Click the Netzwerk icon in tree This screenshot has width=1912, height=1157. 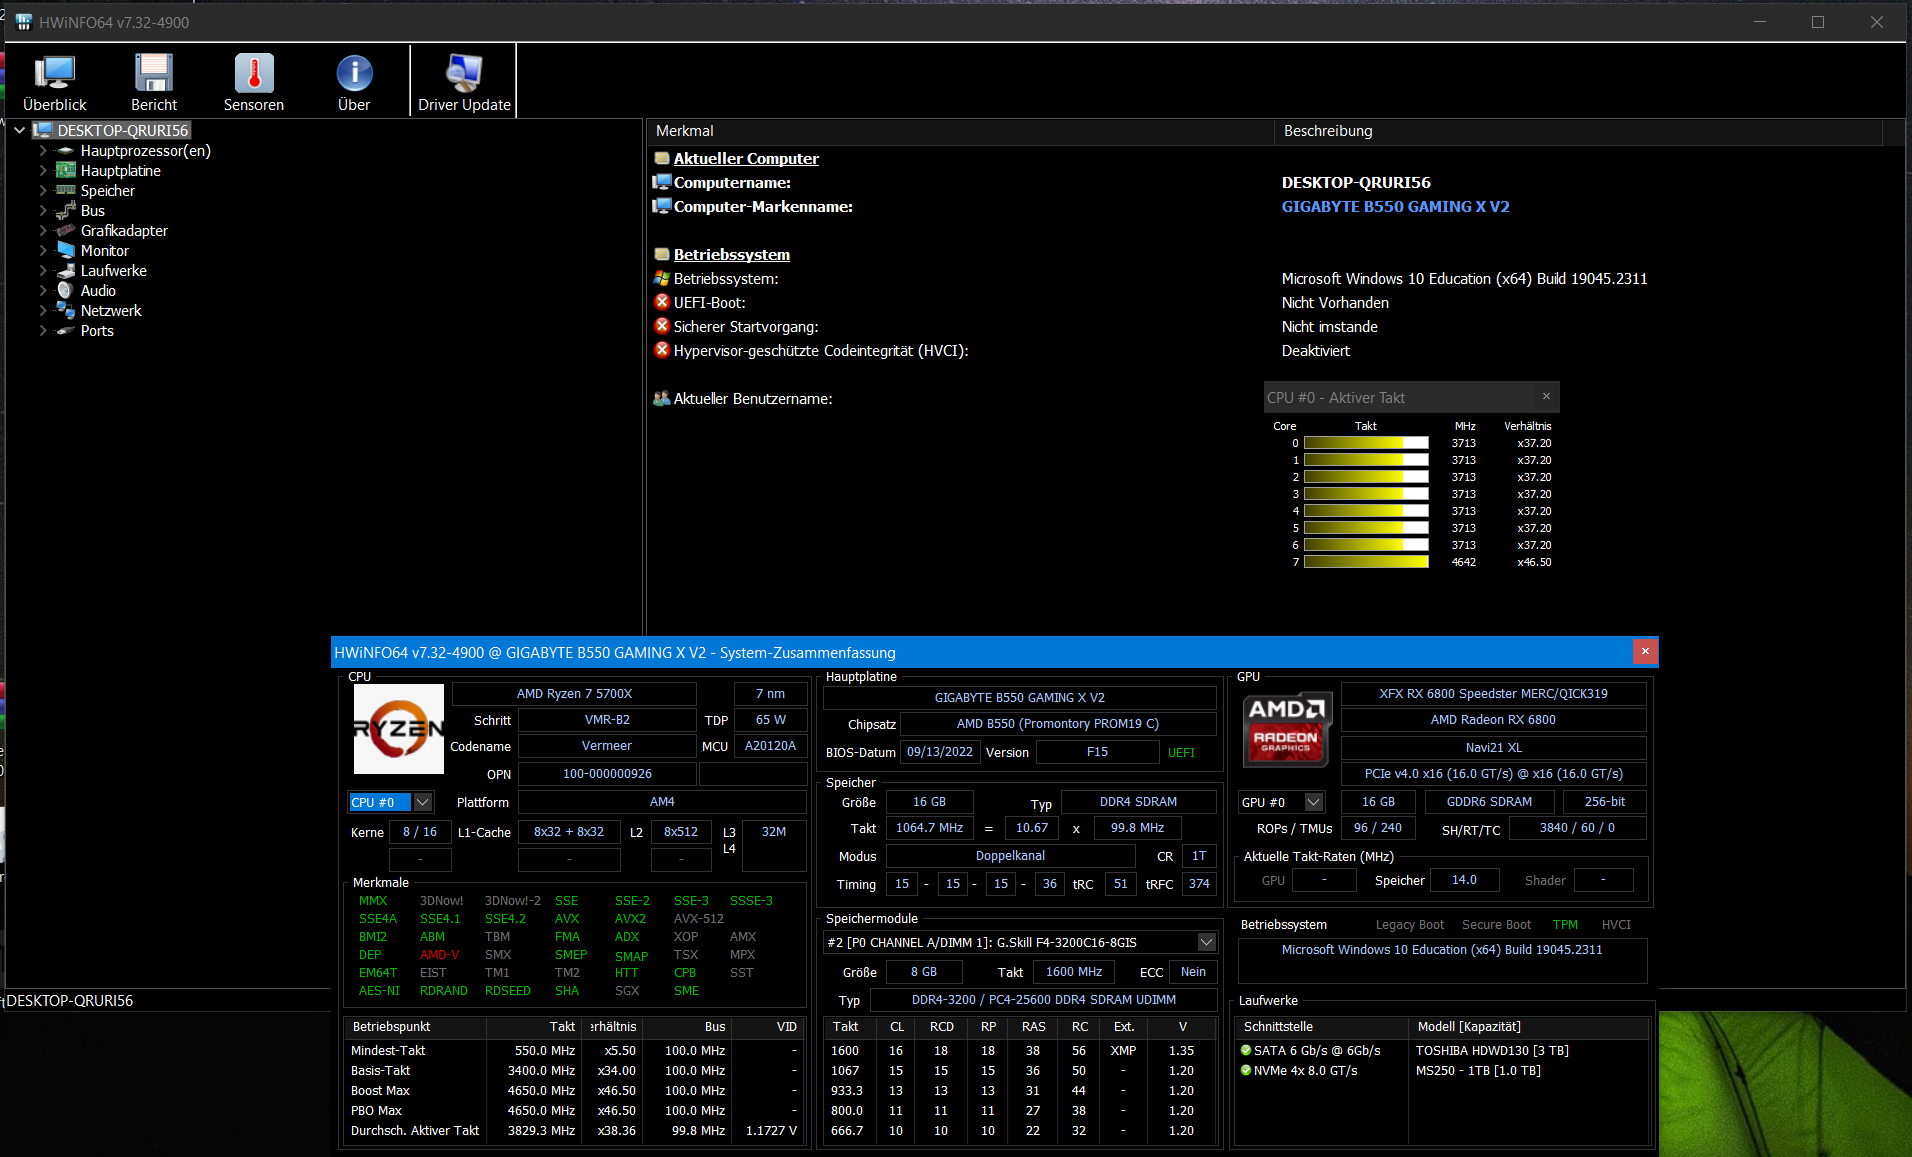66,310
